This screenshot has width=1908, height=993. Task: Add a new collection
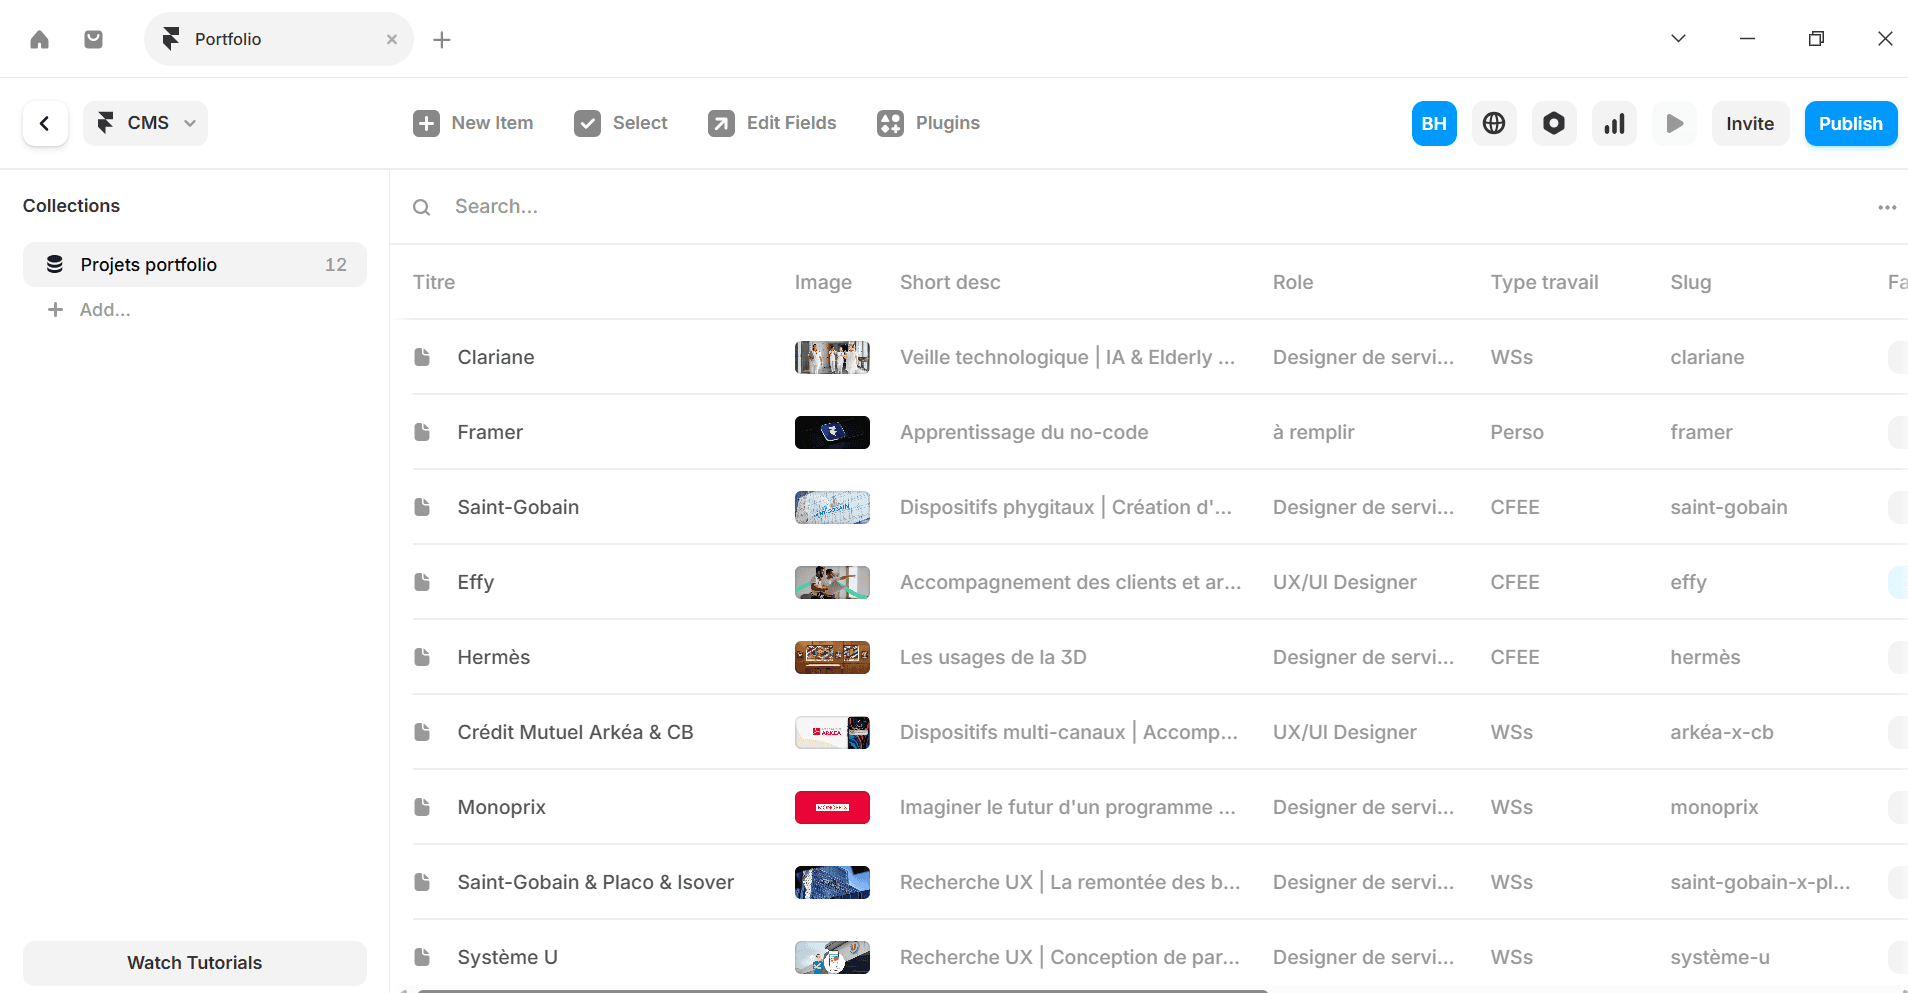(x=90, y=310)
